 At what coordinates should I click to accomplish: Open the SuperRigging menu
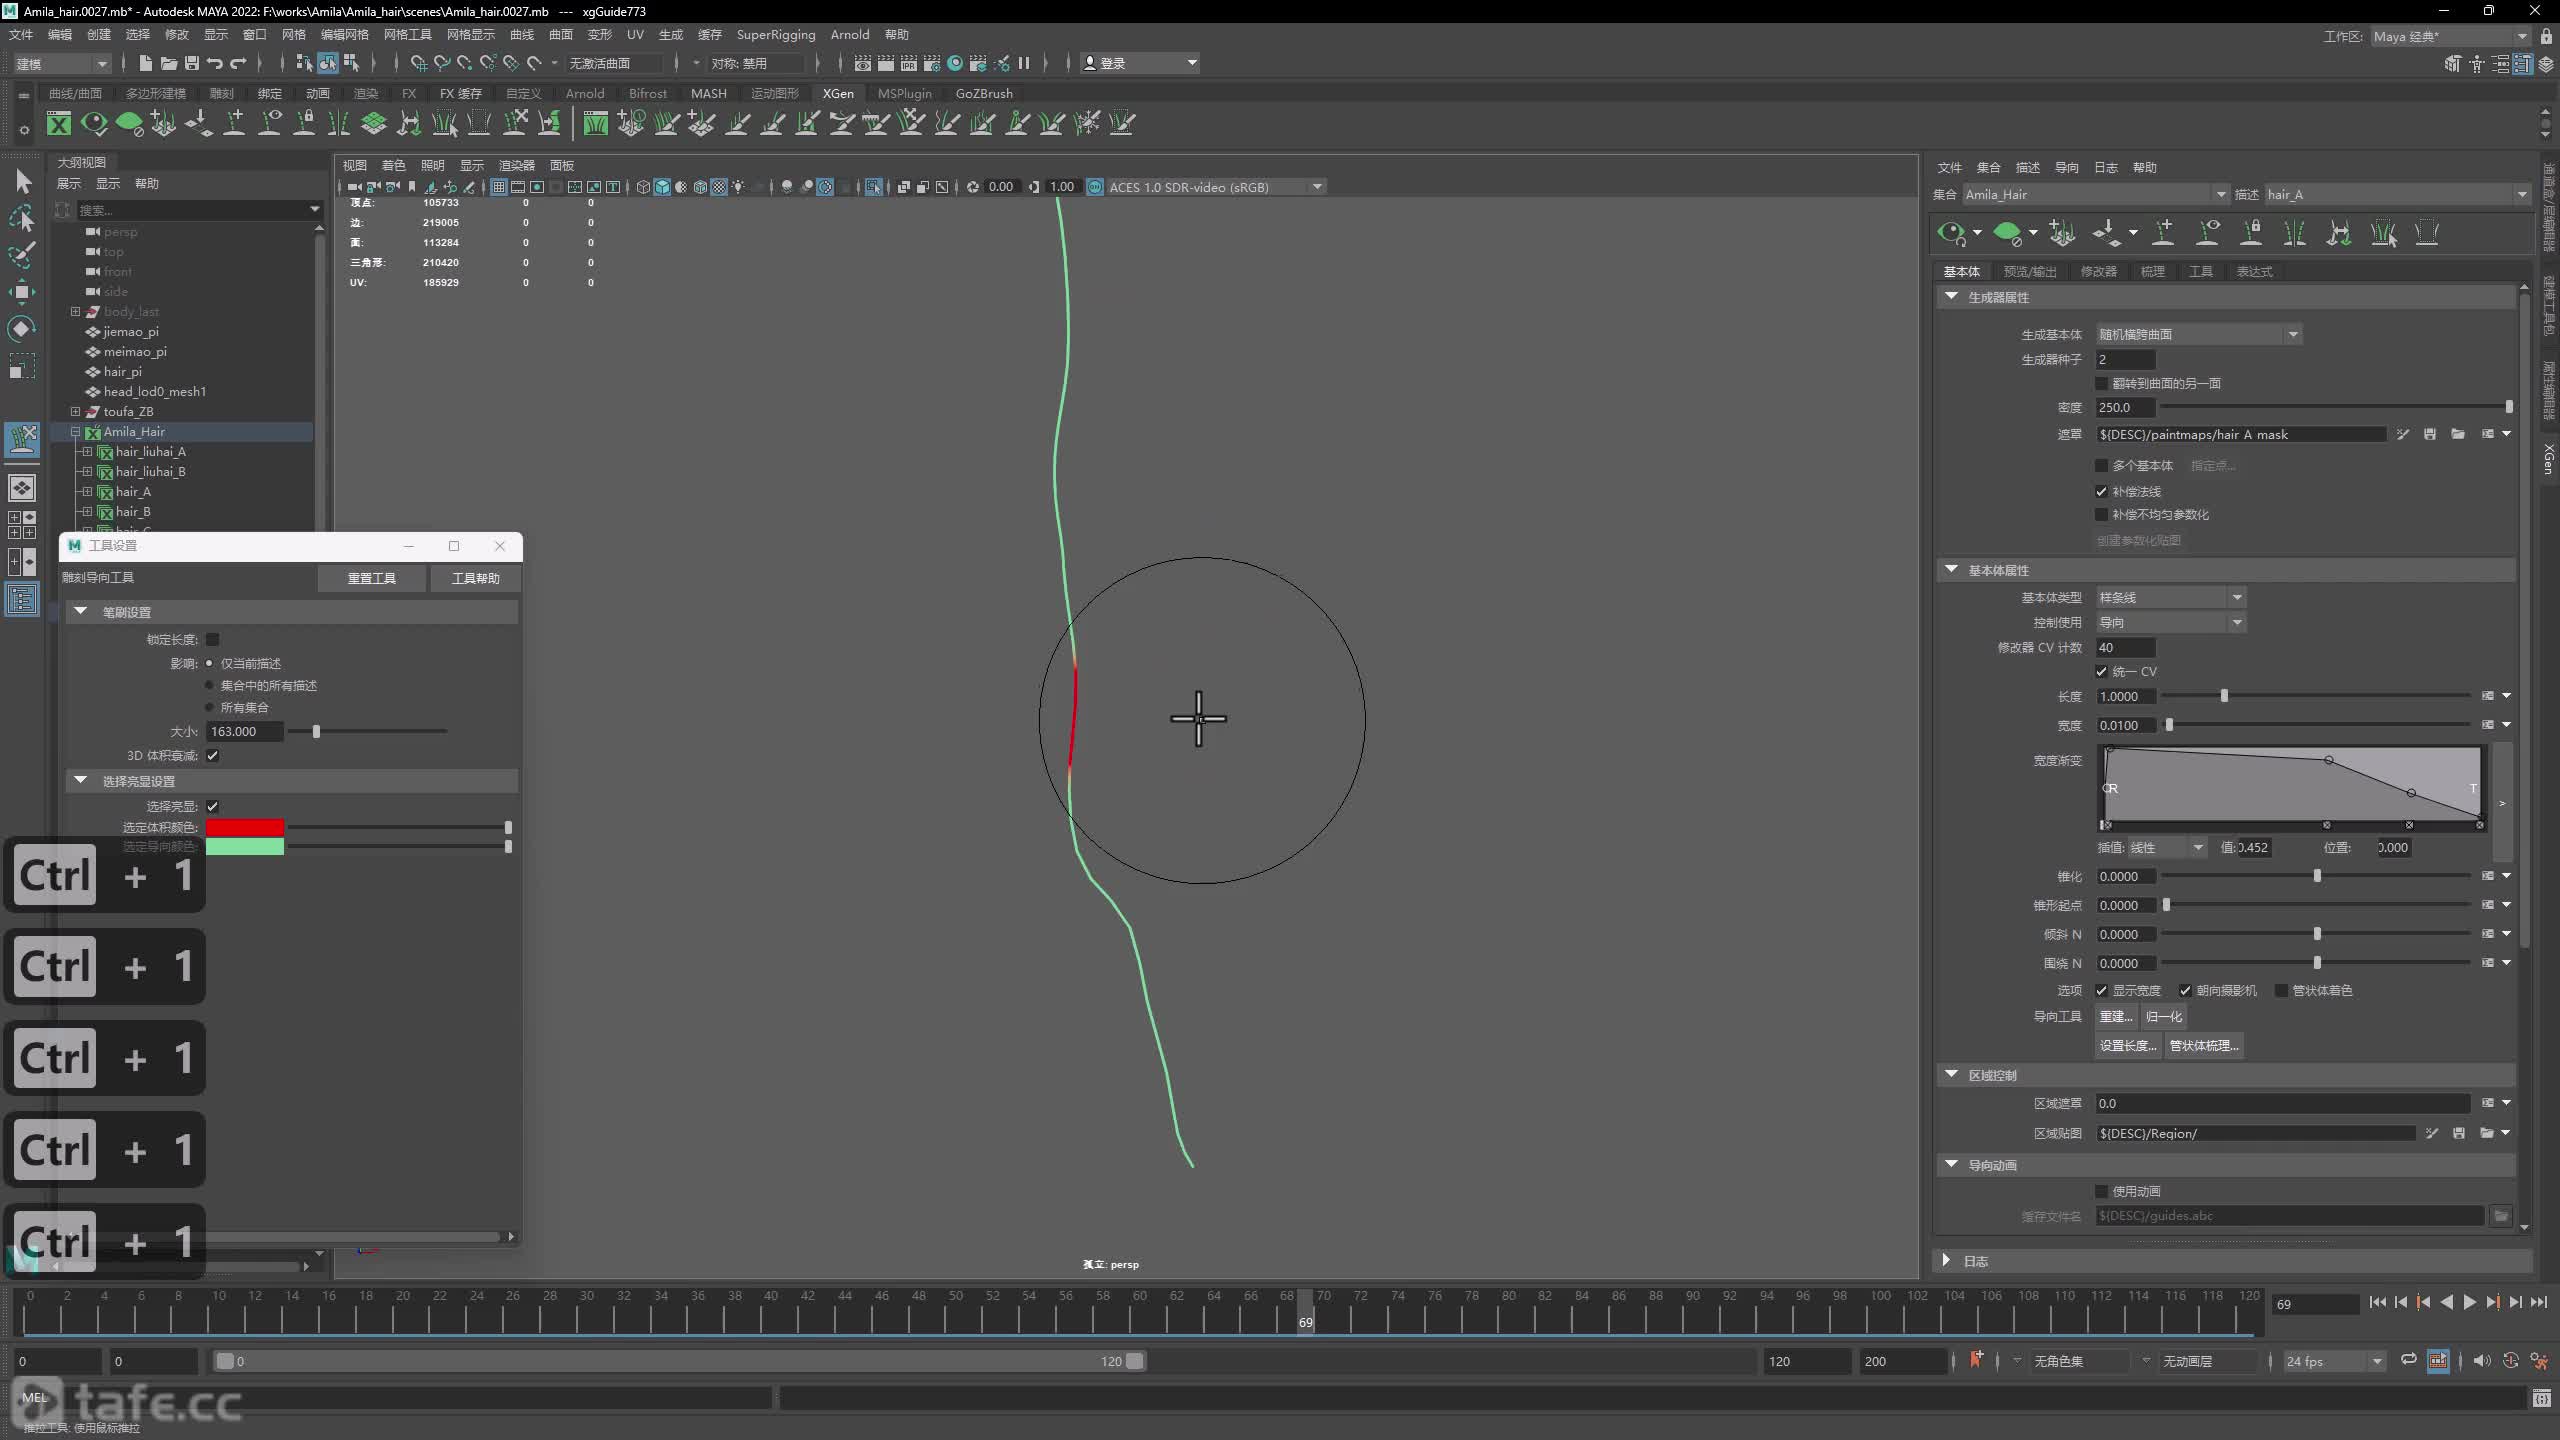coord(776,34)
